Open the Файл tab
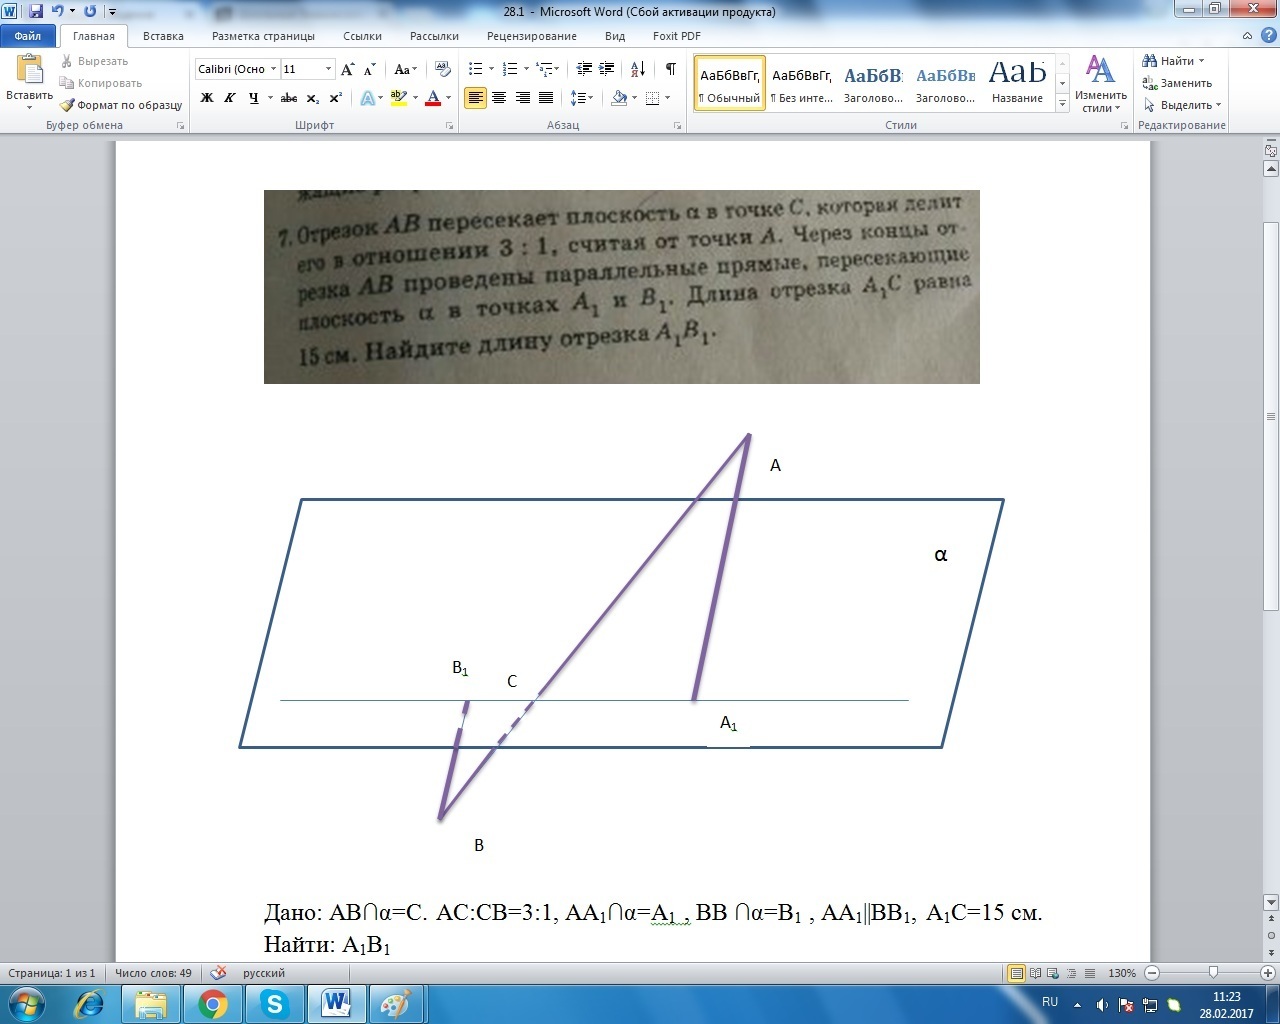This screenshot has width=1280, height=1024. coord(28,36)
